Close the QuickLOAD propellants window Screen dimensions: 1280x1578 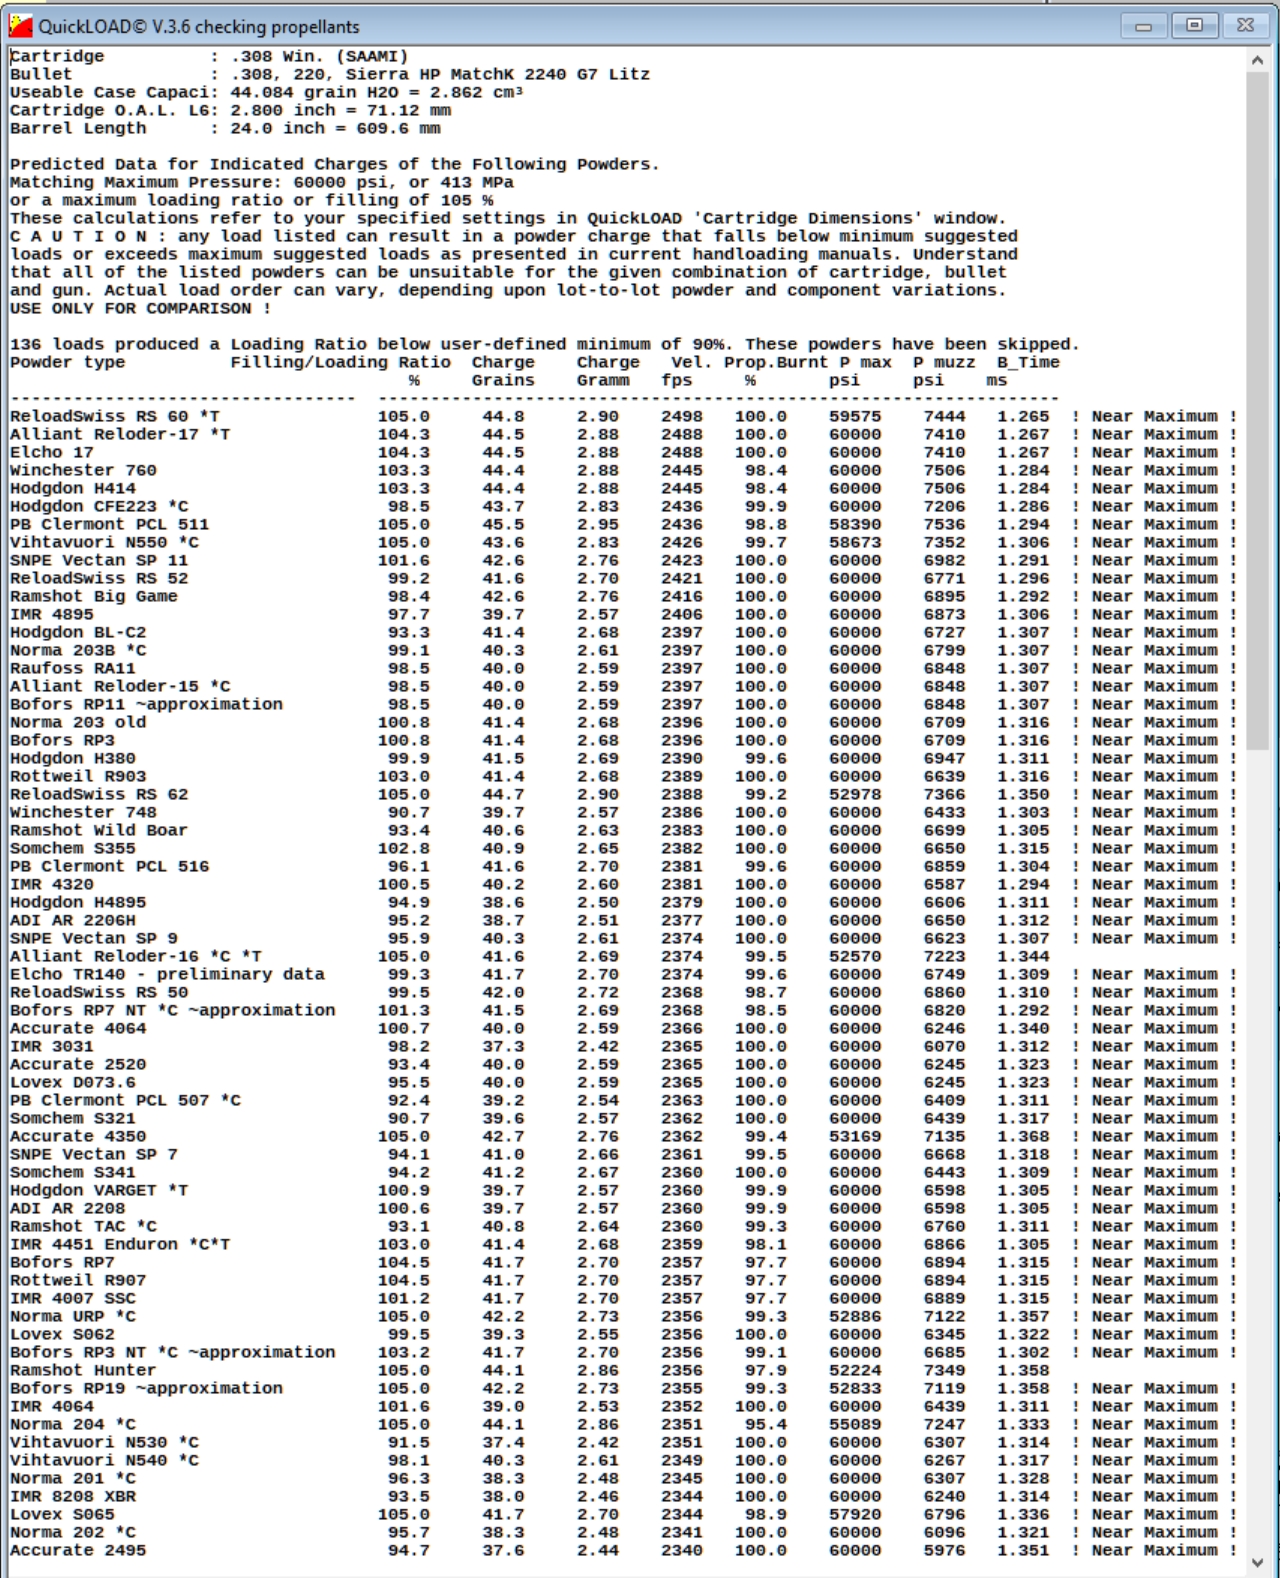1245,26
